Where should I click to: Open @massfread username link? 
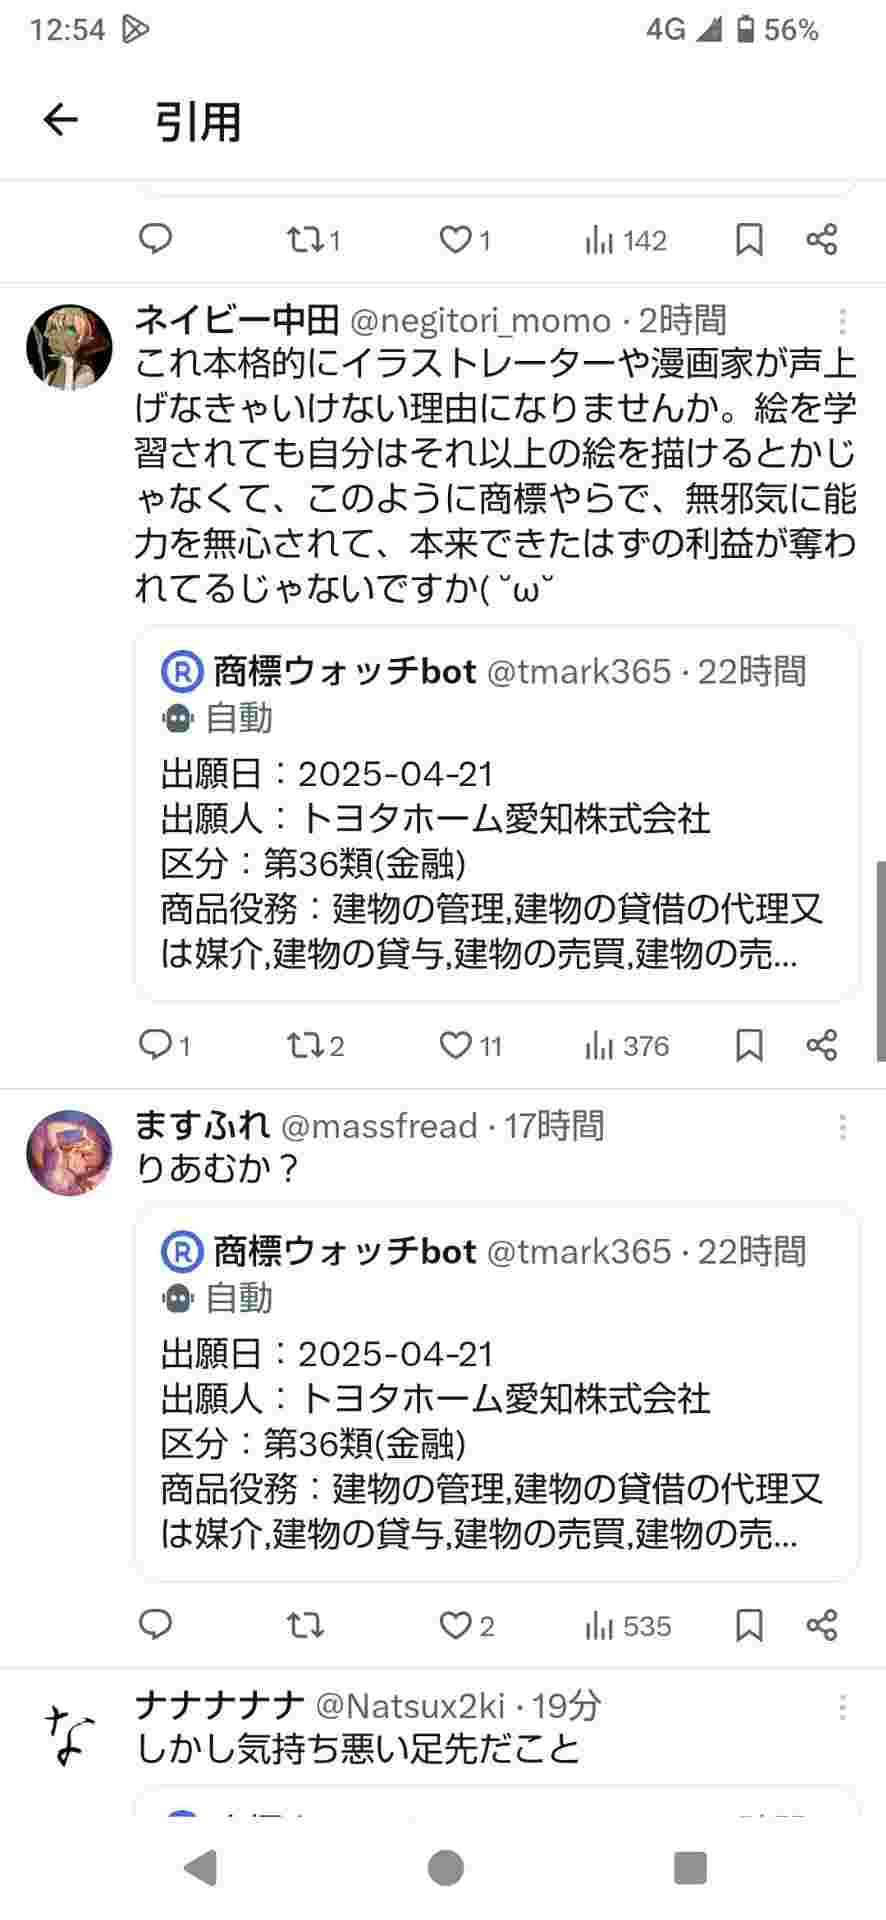(x=379, y=1127)
